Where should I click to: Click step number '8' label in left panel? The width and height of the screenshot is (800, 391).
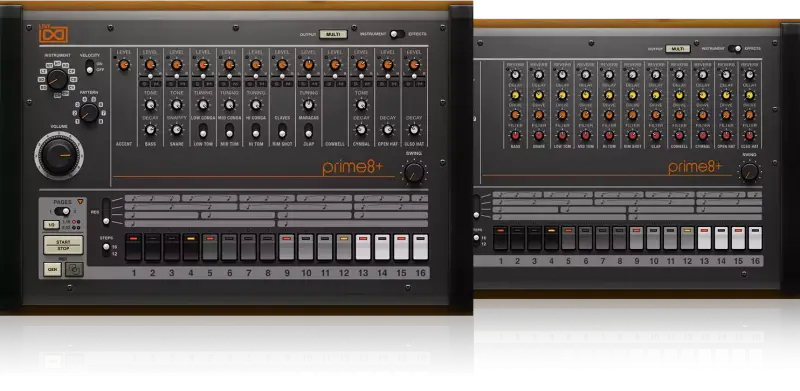coord(268,273)
